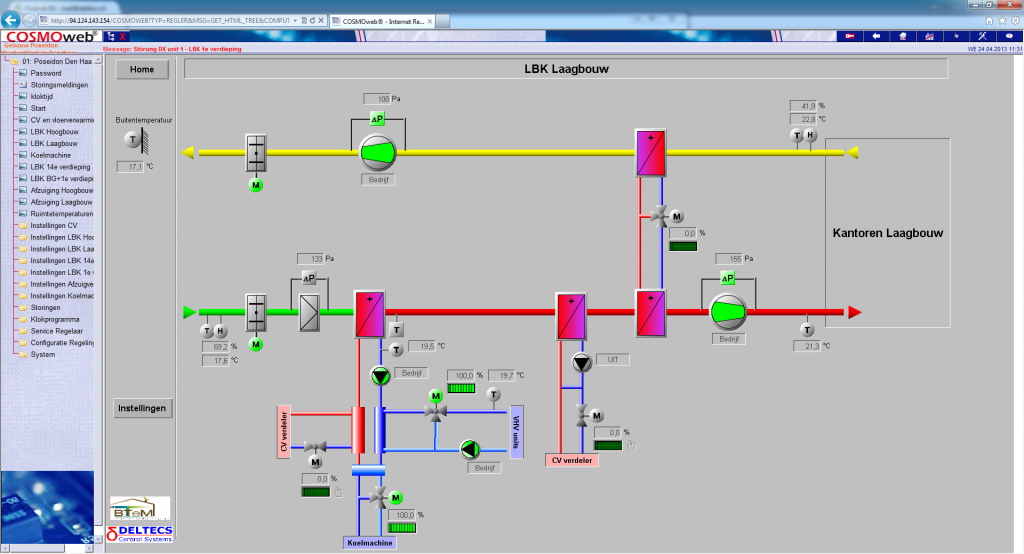Click the green bar under 100,0 % near VRV valve

pyautogui.click(x=461, y=388)
